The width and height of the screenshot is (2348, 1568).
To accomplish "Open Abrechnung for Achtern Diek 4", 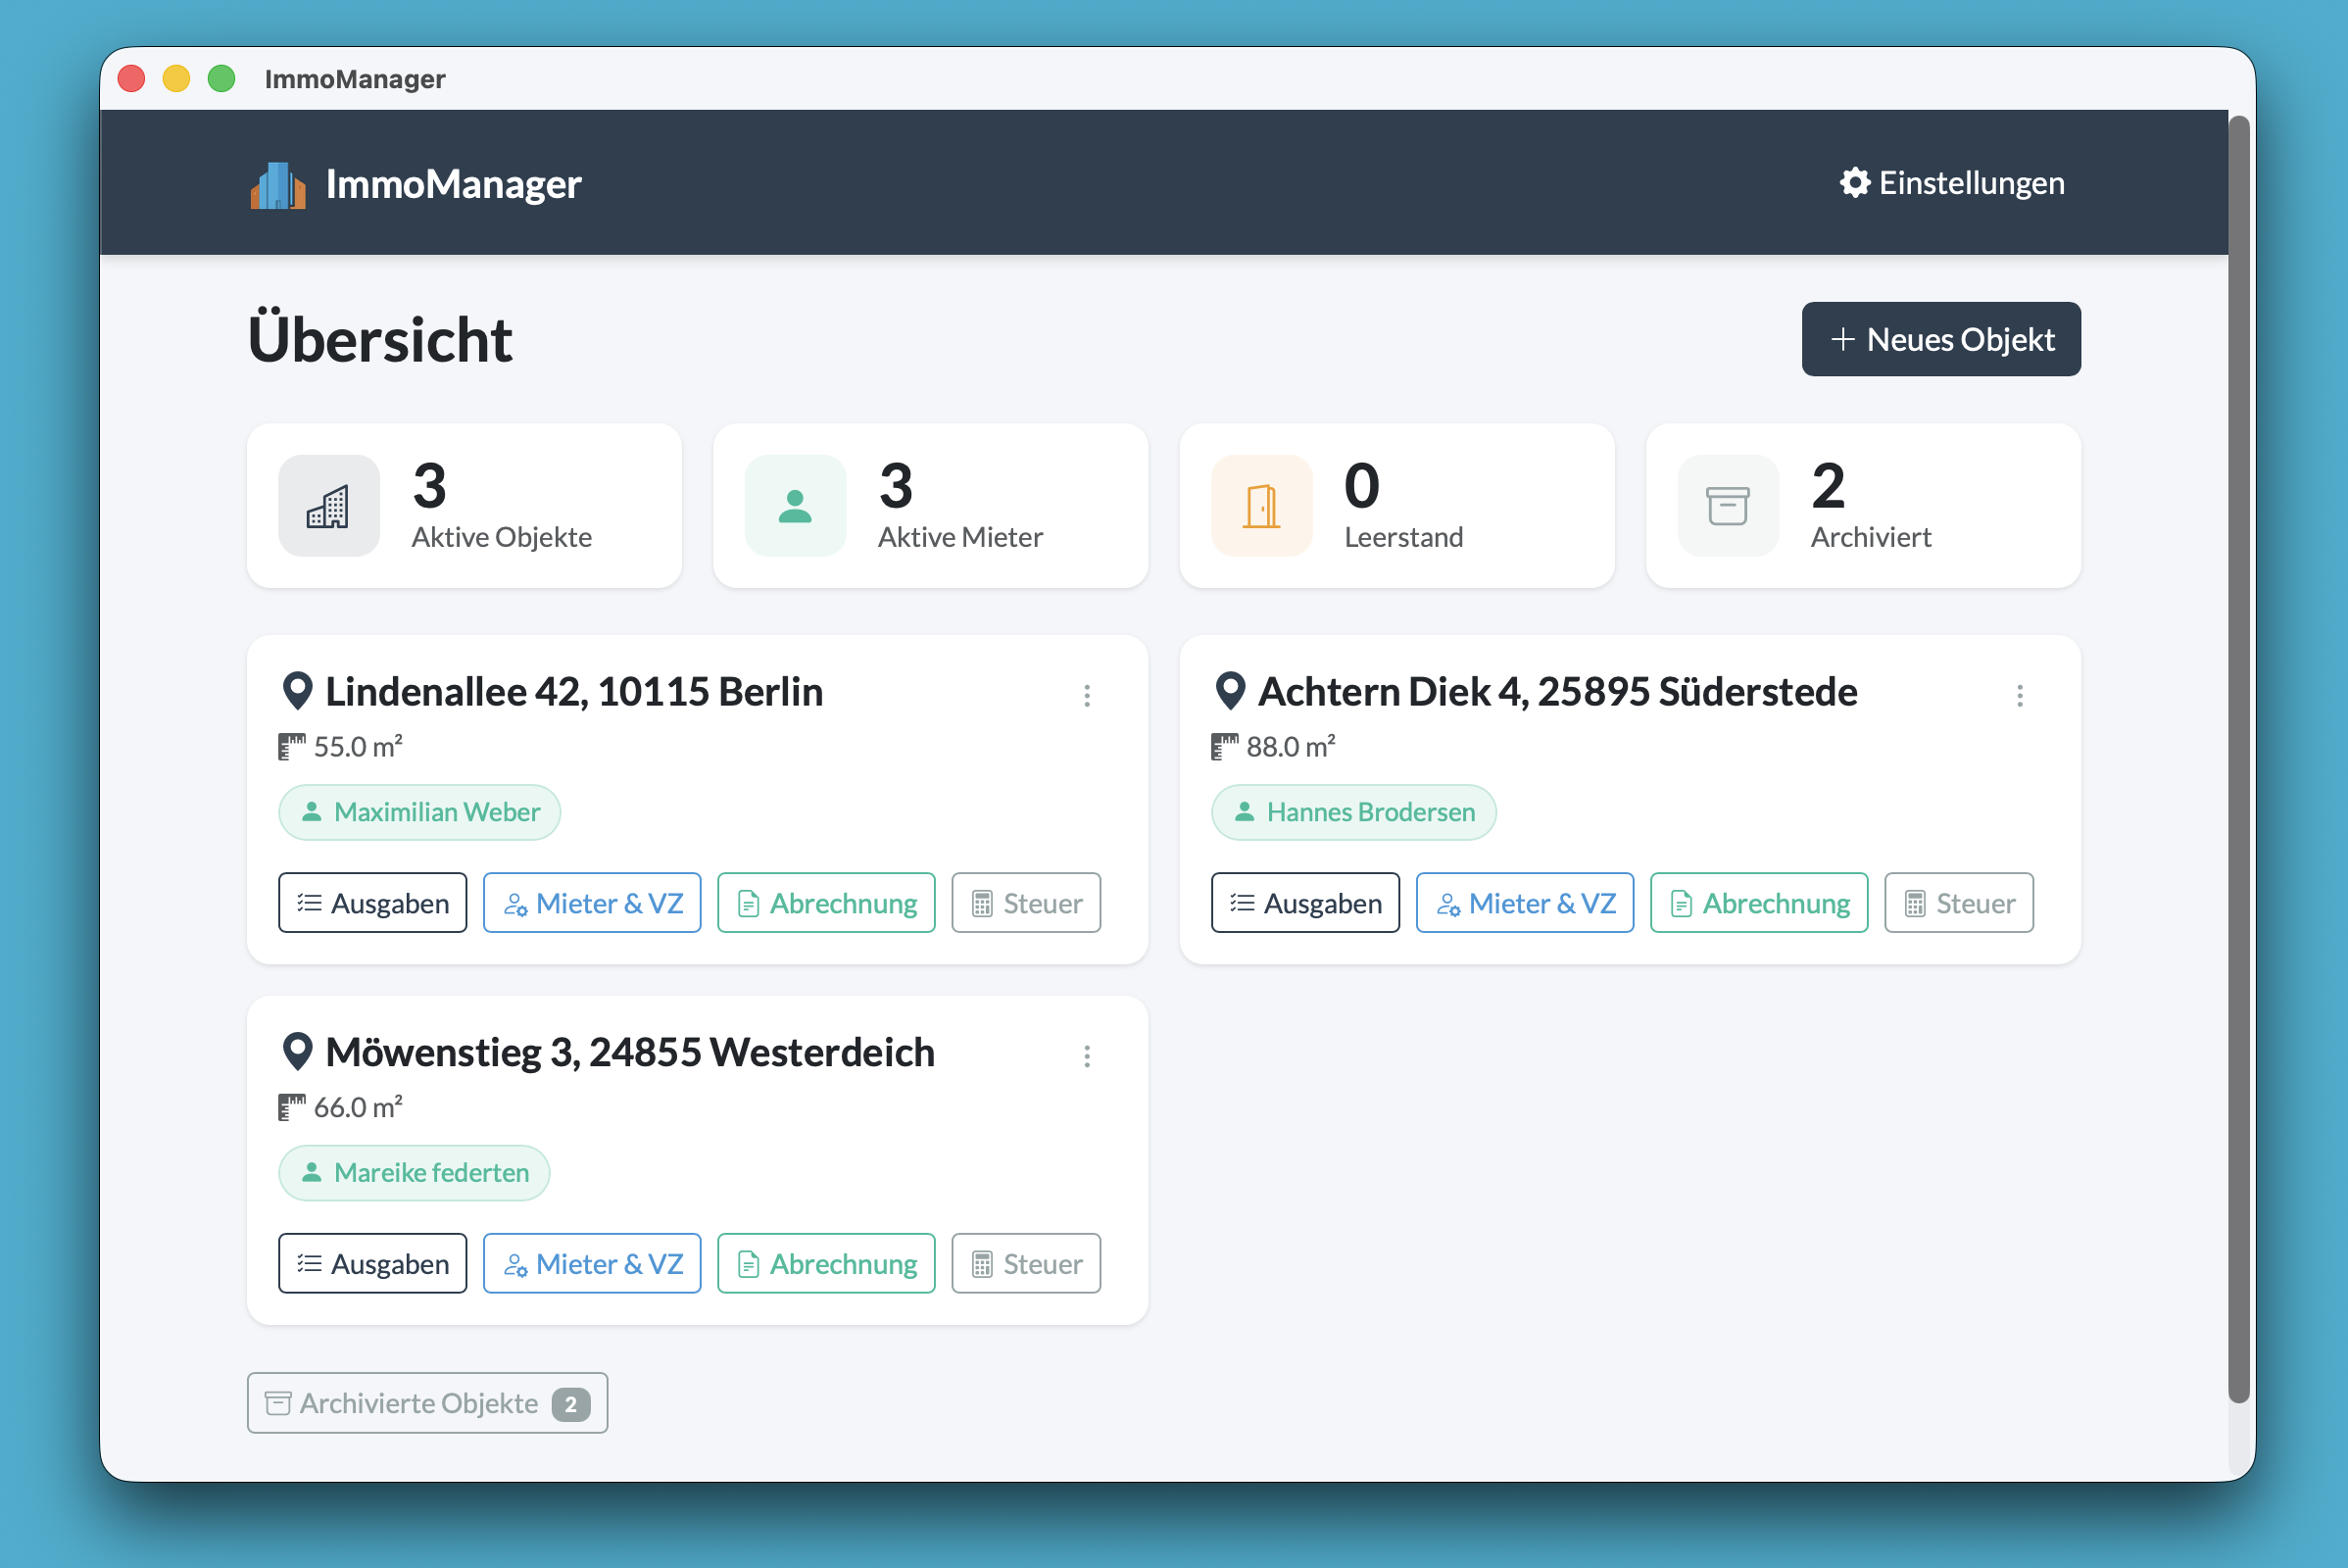I will (x=1759, y=903).
